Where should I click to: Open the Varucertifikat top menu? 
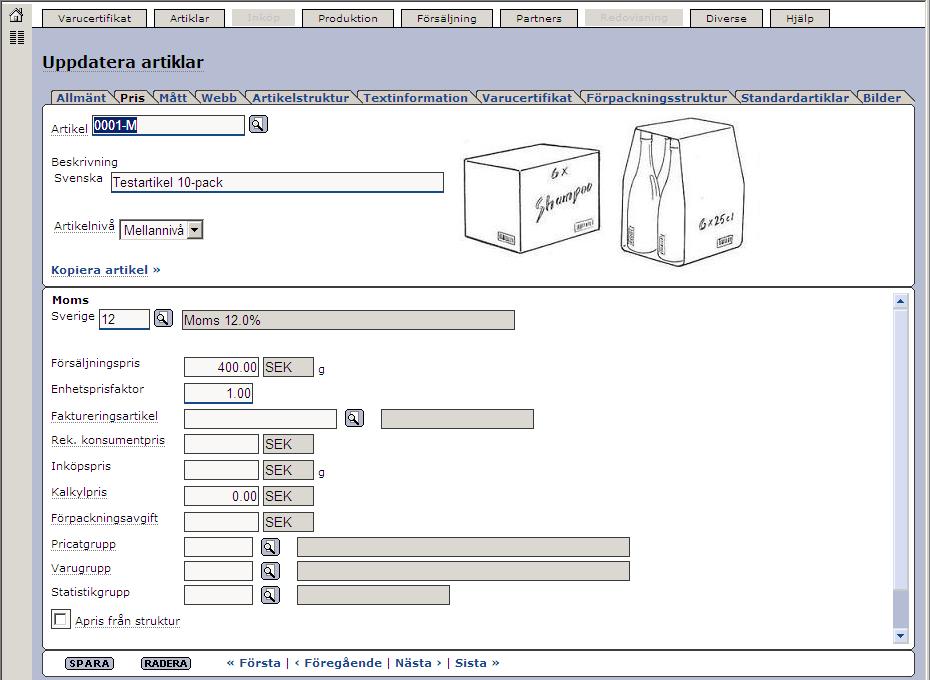tap(94, 18)
